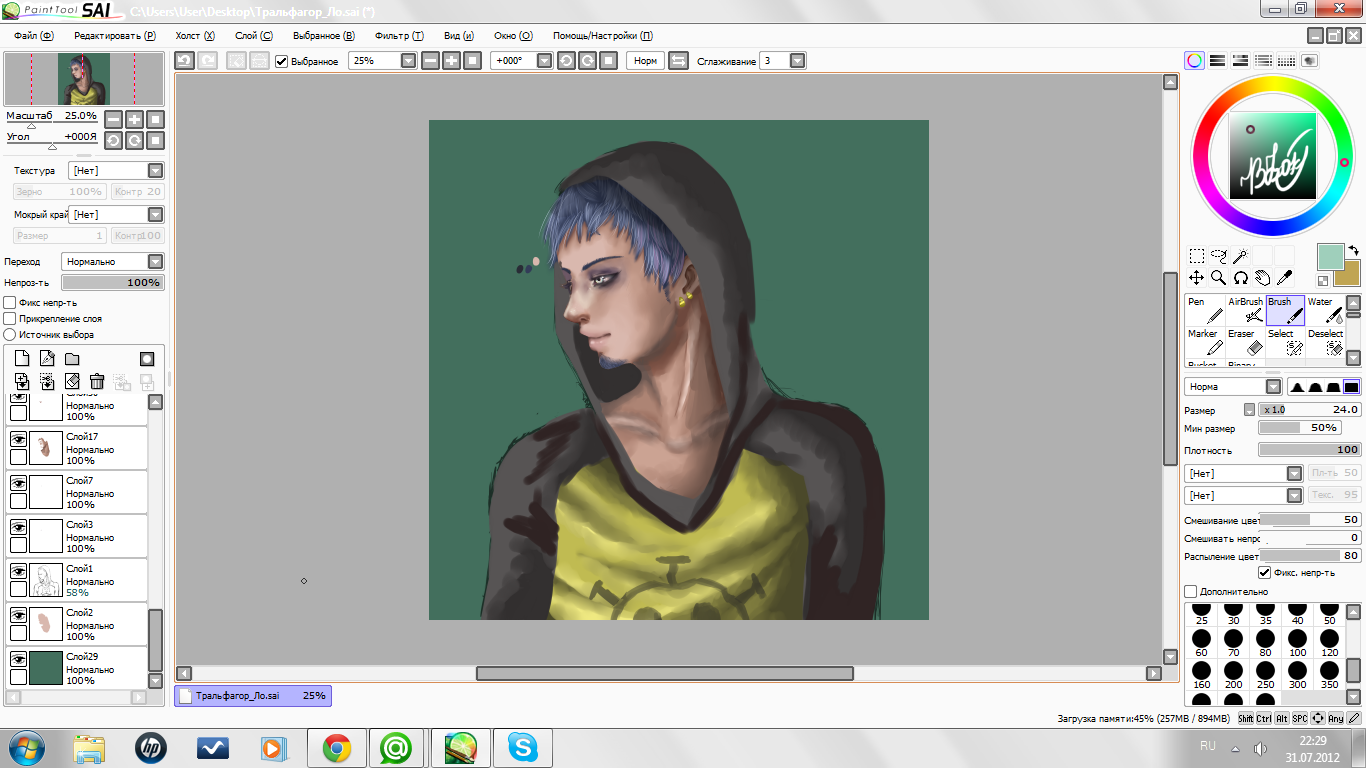1366x768 pixels.
Task: Open the Слой menu
Action: coord(253,35)
